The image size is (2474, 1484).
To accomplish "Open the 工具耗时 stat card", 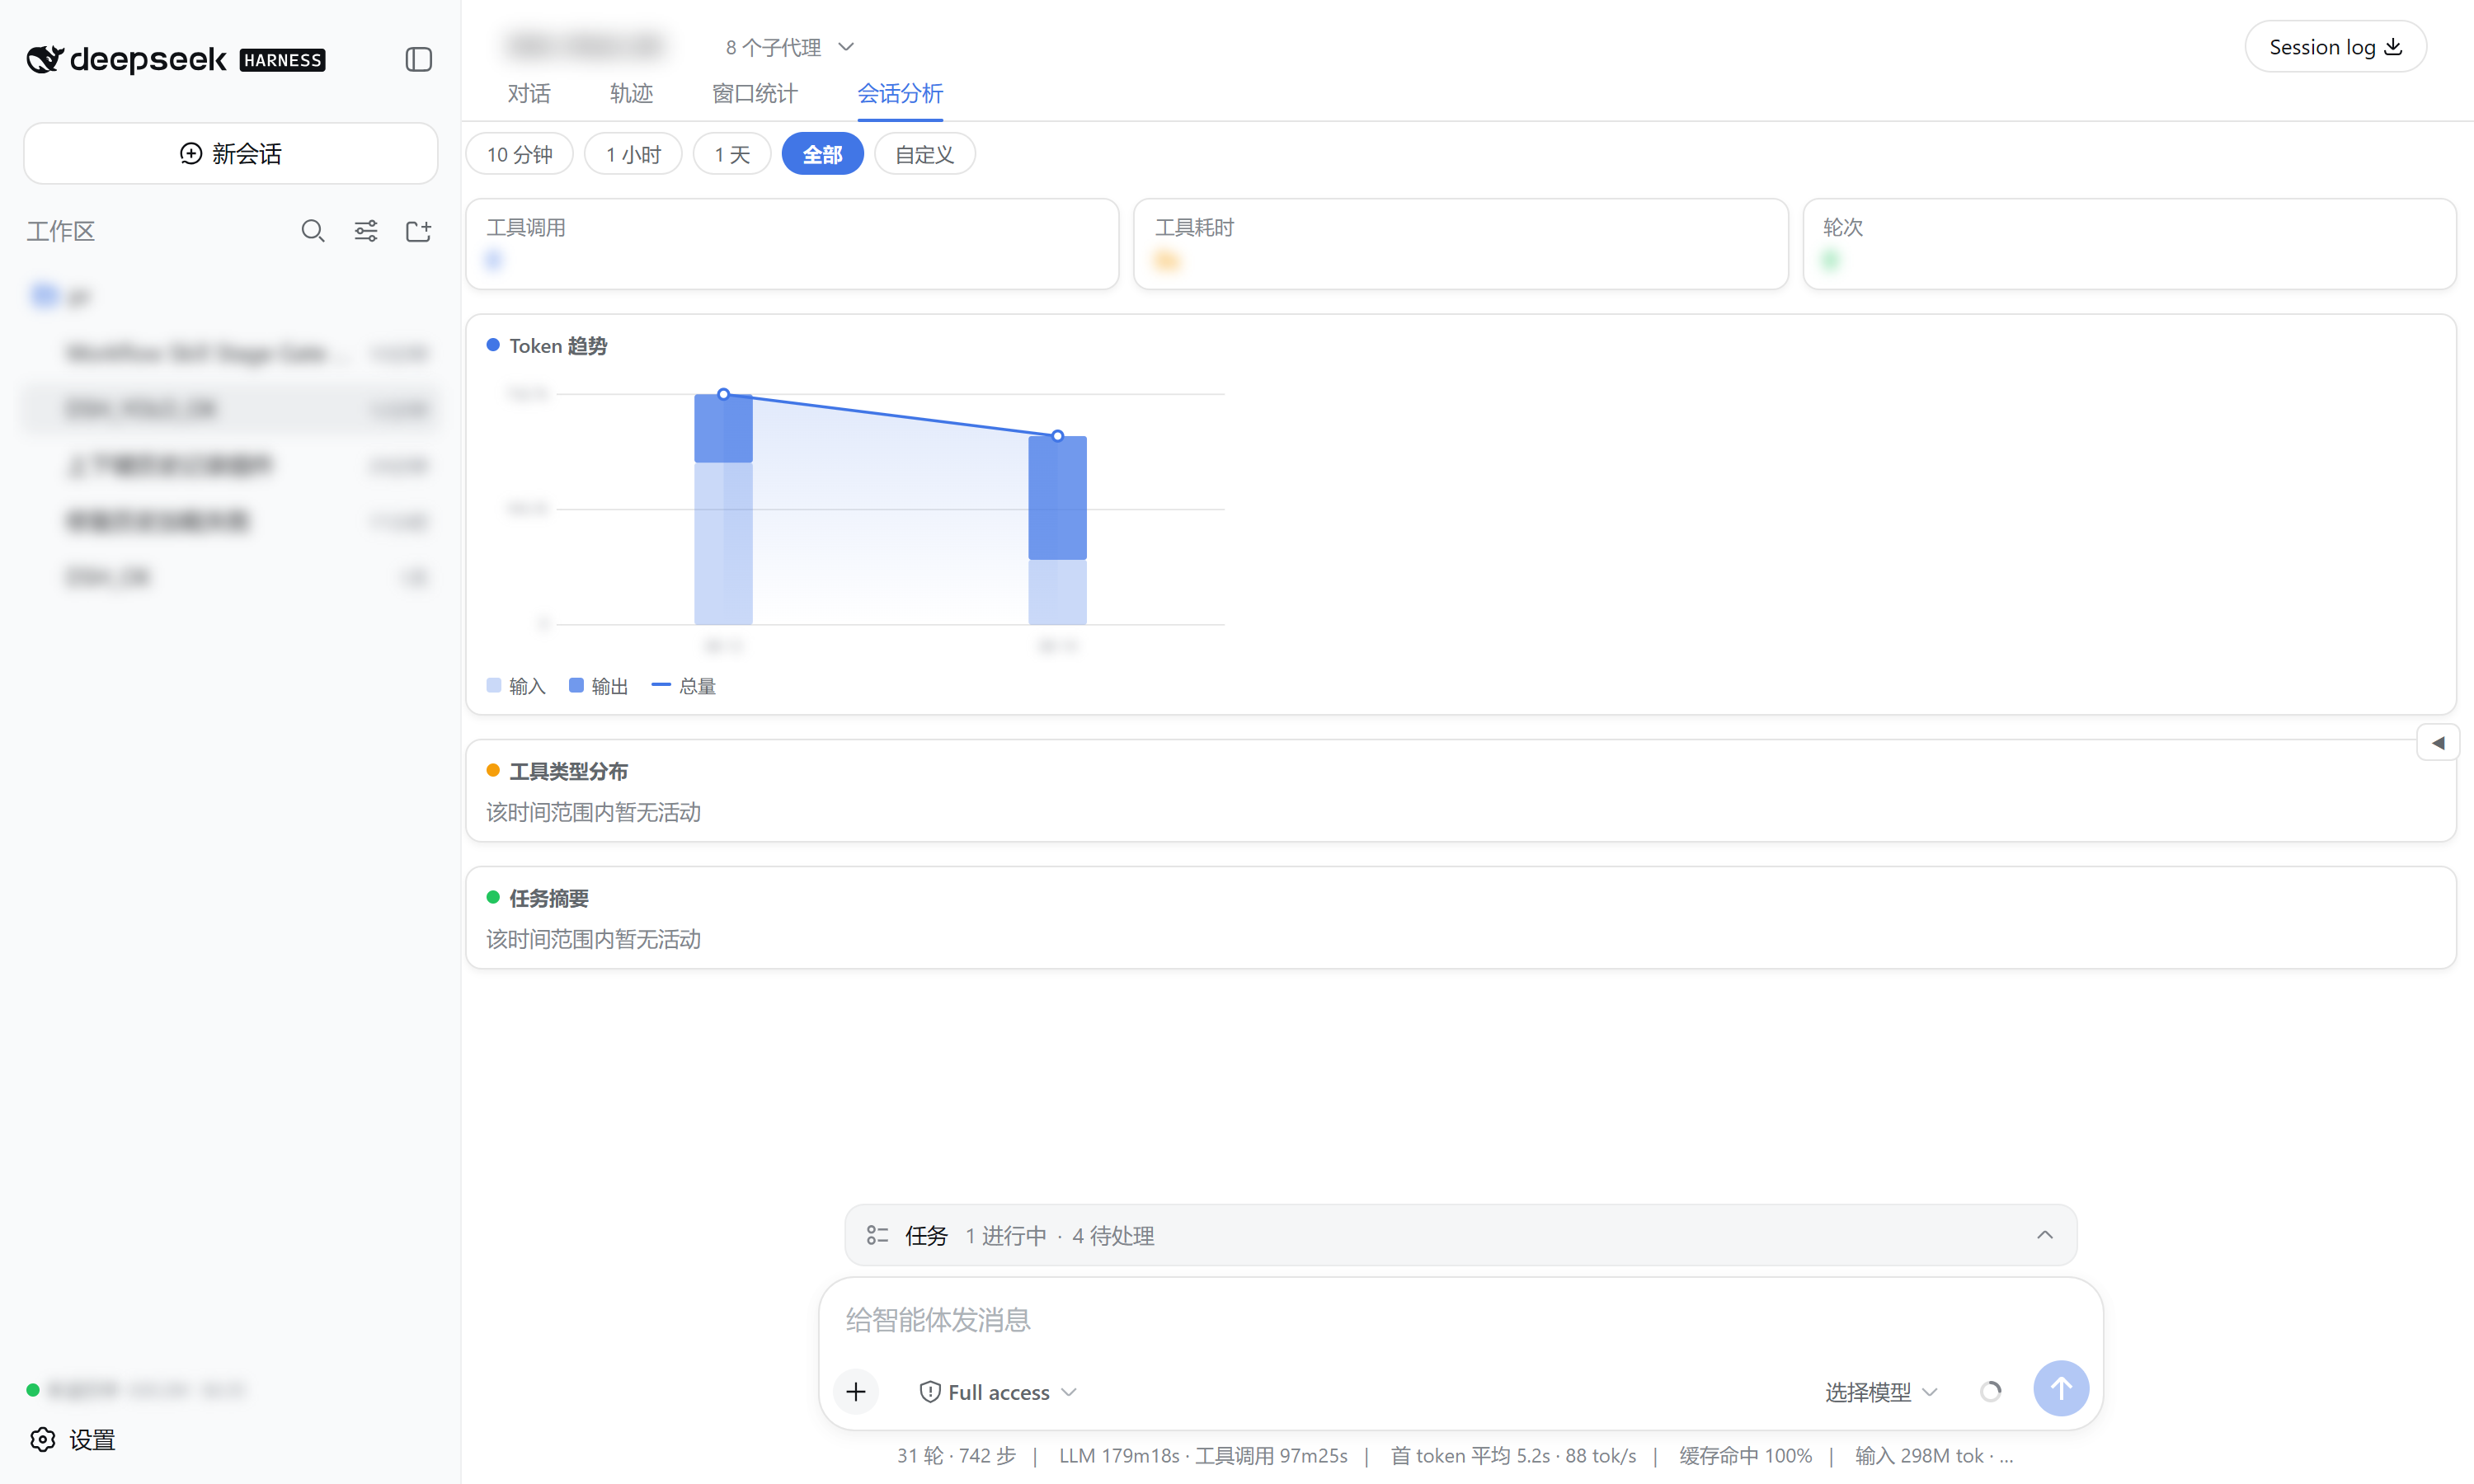I will [1461, 244].
